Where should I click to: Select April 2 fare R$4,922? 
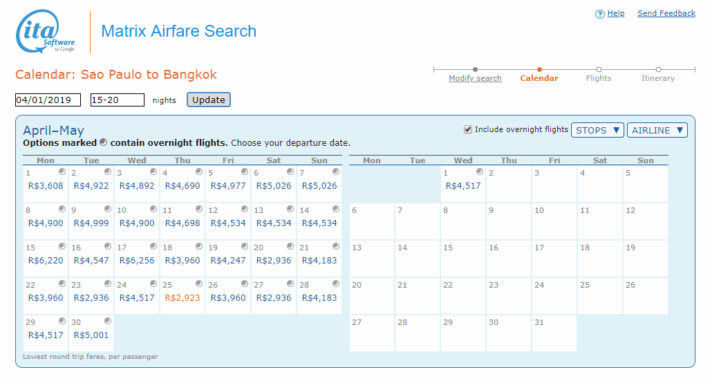pos(91,186)
